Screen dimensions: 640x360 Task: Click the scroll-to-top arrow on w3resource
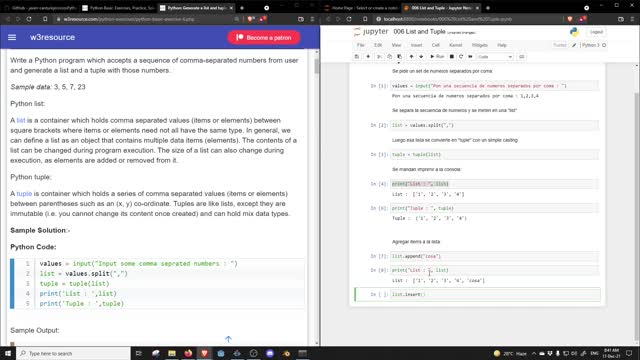click(228, 339)
